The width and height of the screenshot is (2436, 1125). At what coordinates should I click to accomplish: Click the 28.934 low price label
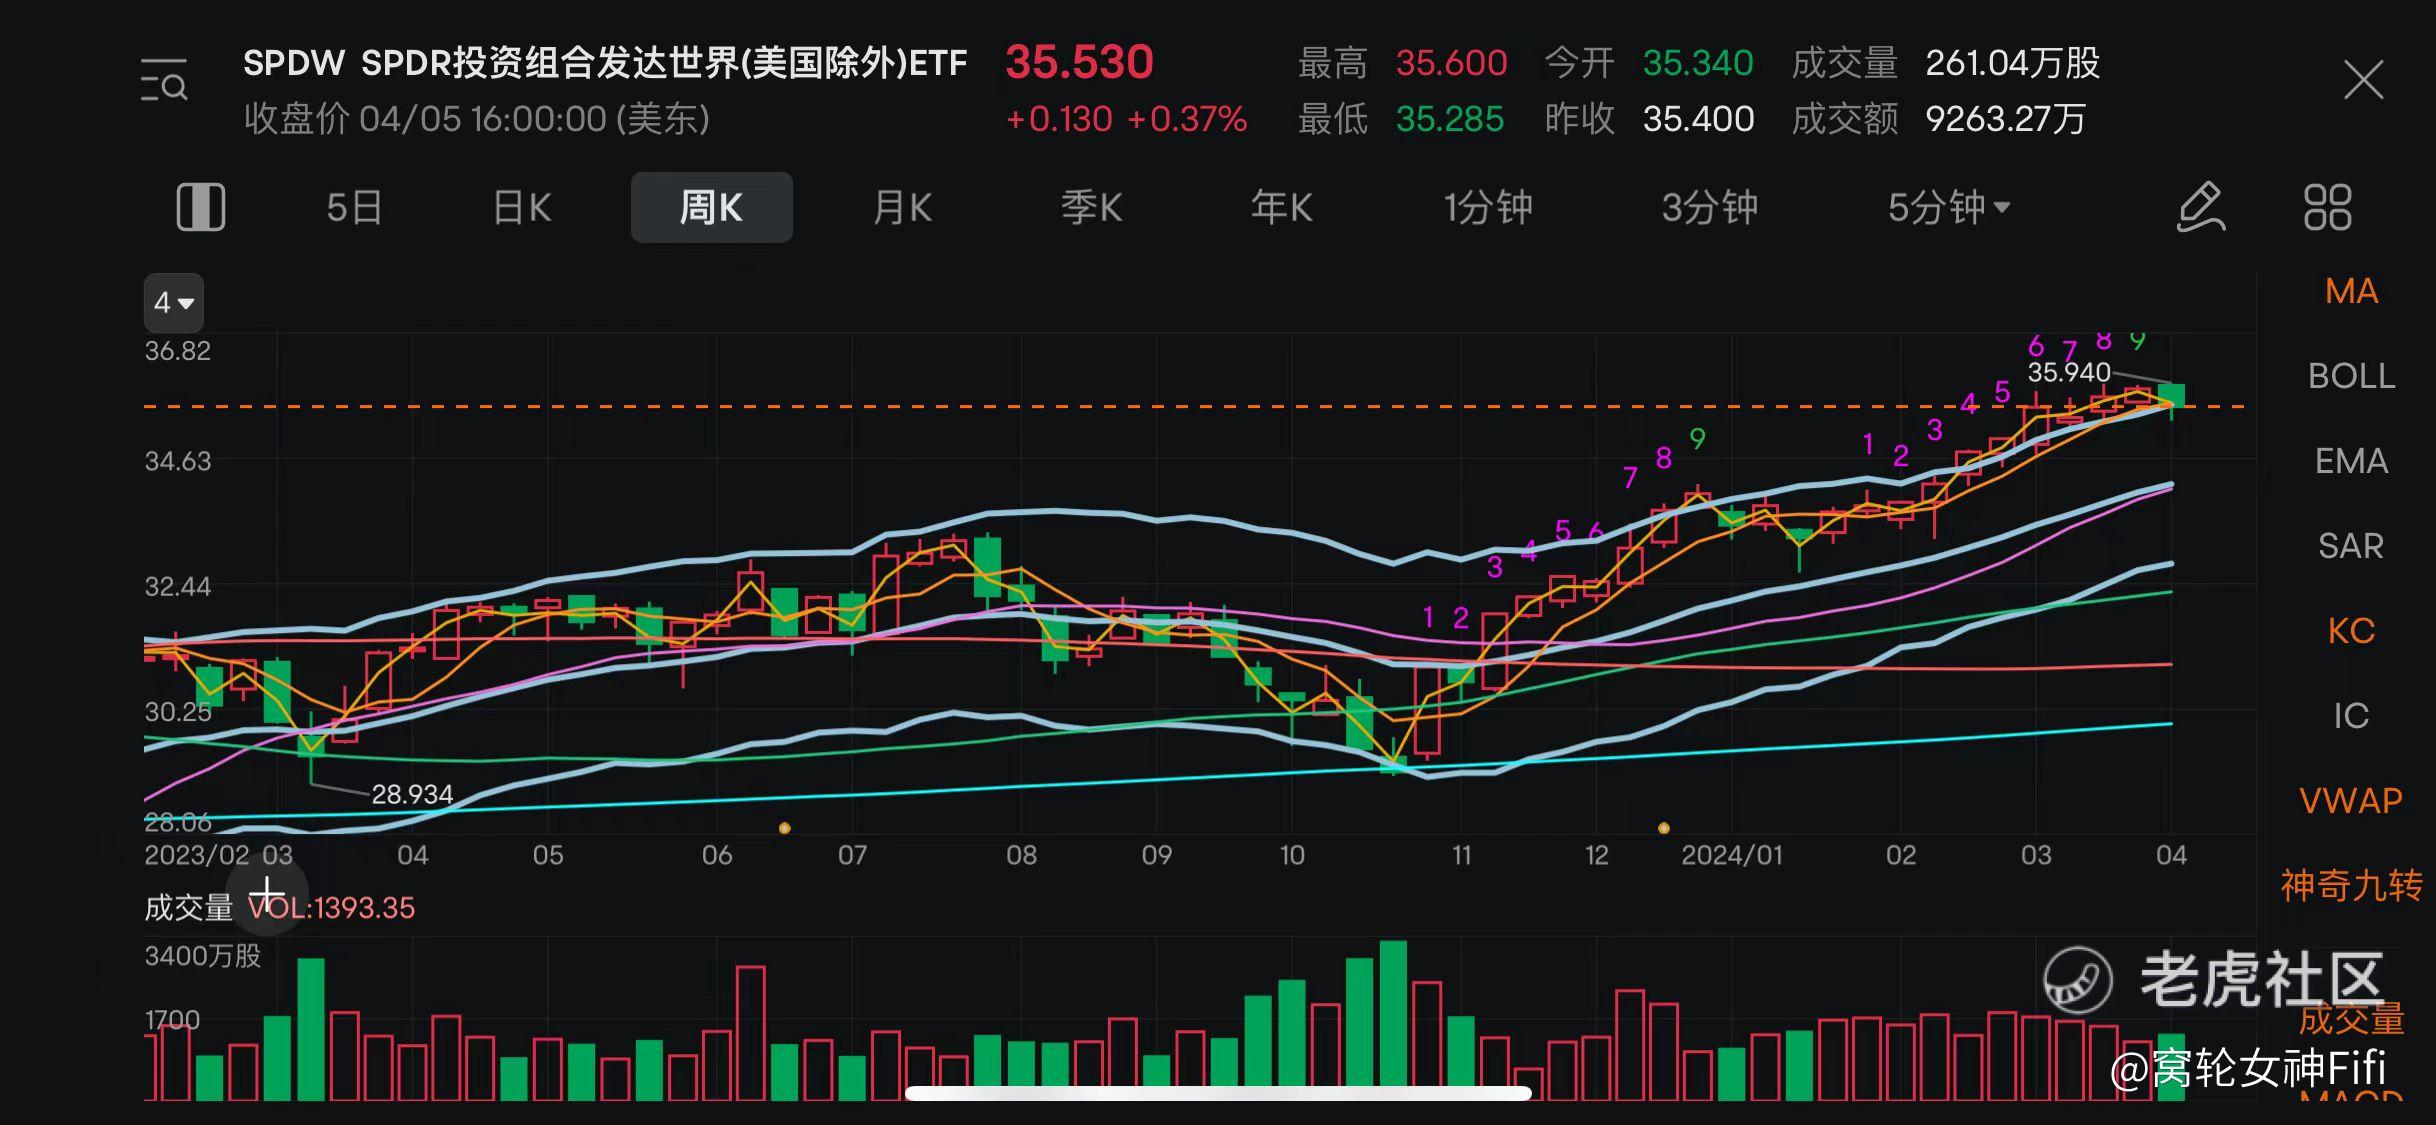(412, 794)
